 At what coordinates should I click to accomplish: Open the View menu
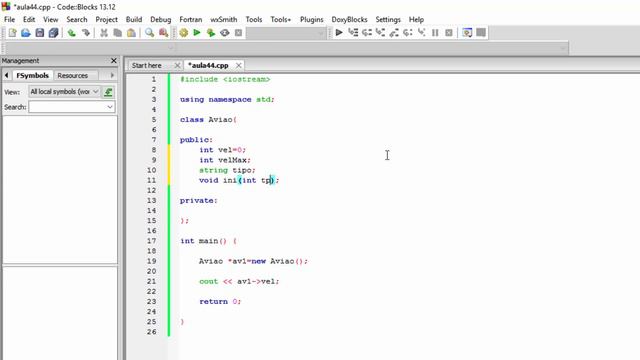click(51, 19)
